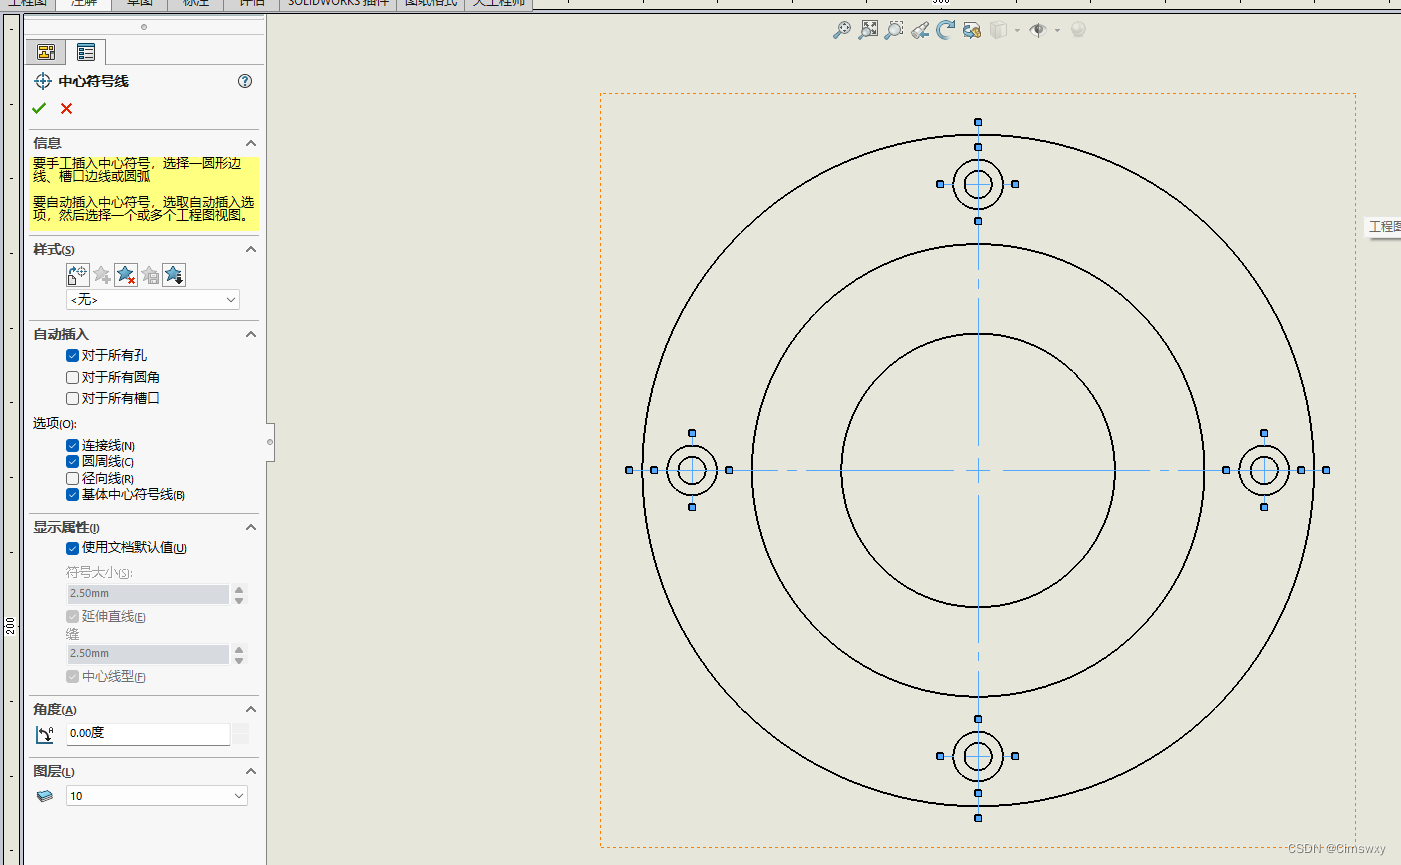Click the scene sphere icon in view toolbar
The image size is (1401, 865).
point(1078,30)
